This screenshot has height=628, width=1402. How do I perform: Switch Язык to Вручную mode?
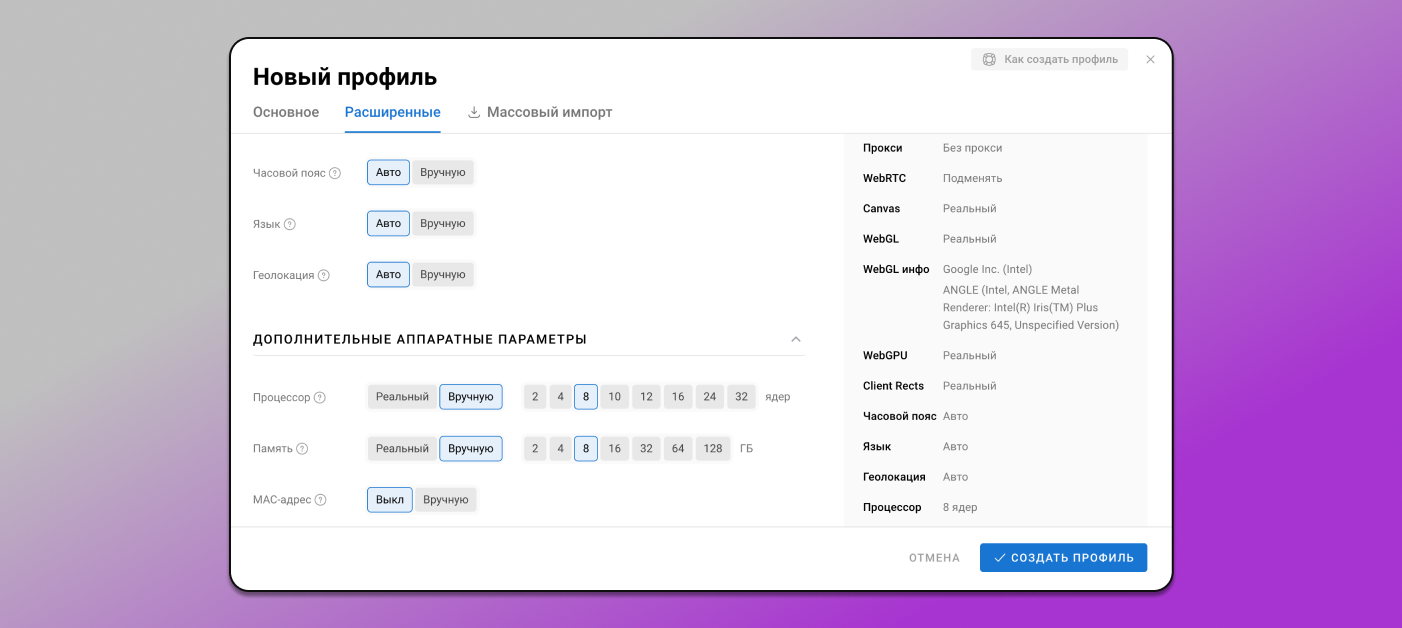coord(443,223)
